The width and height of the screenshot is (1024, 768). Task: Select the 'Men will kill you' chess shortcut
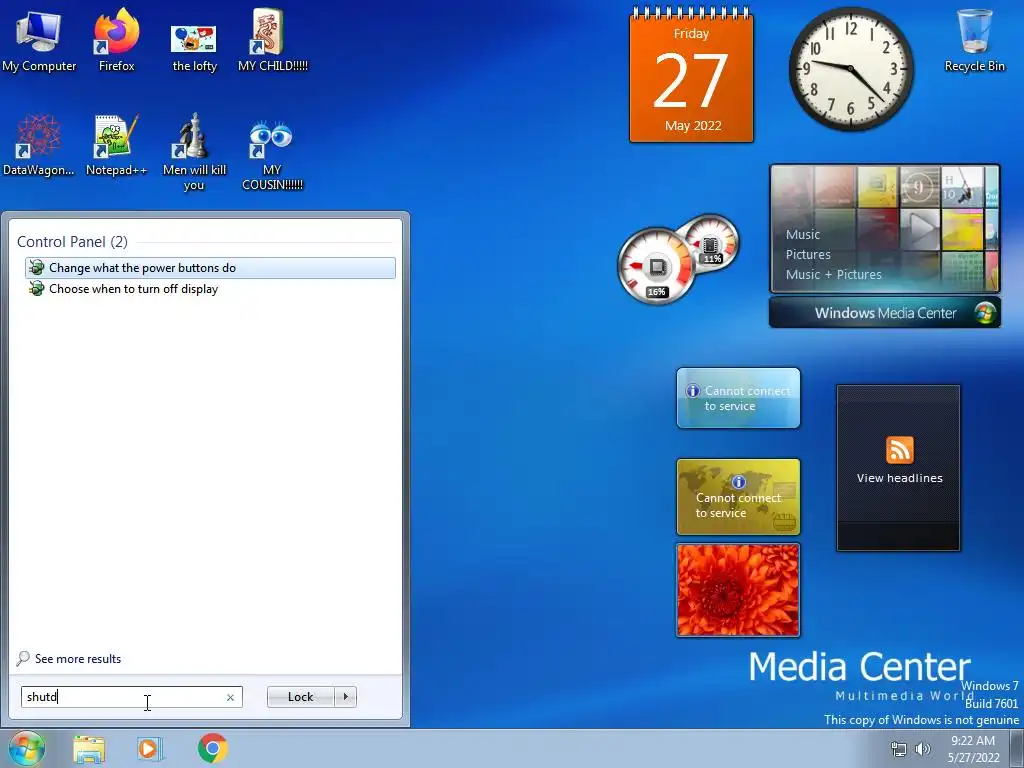[x=194, y=152]
